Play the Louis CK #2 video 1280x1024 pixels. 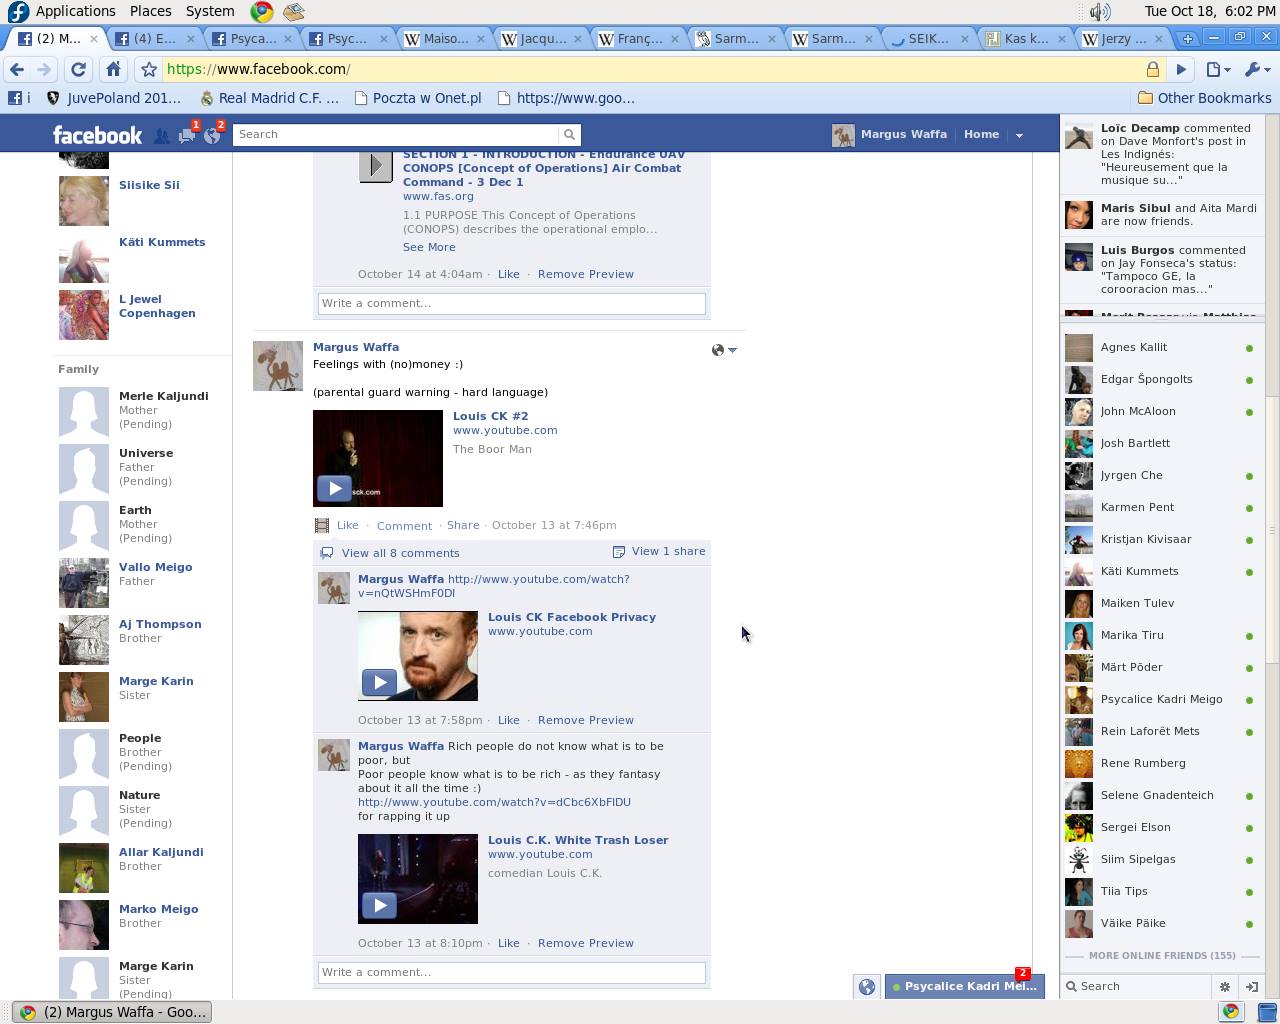334,488
